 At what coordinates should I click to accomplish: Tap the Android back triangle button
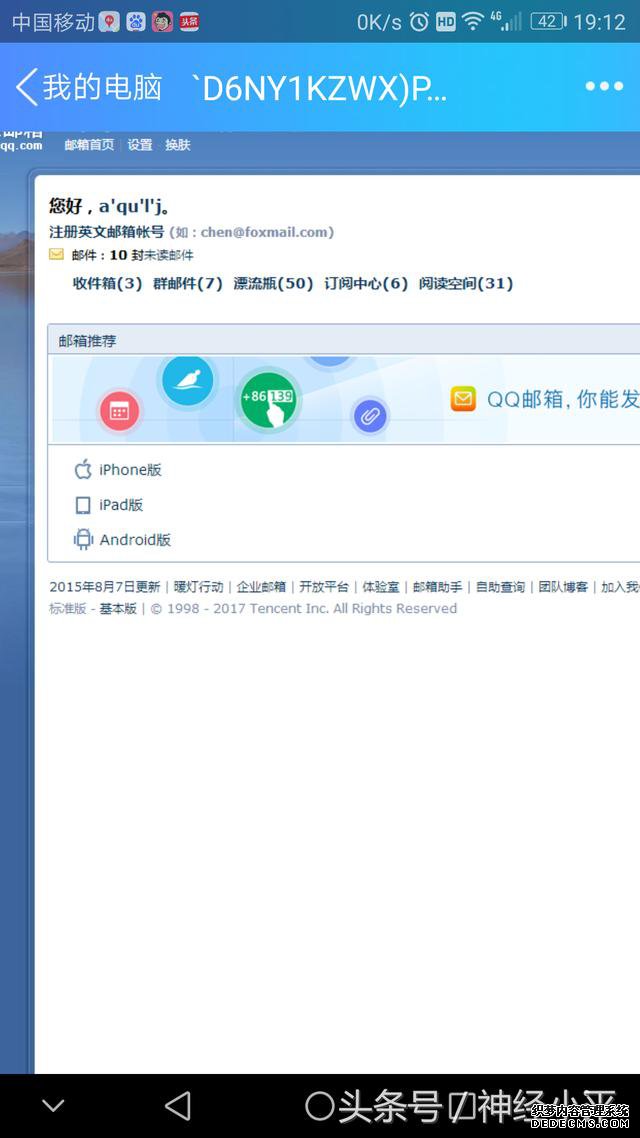pyautogui.click(x=179, y=1105)
